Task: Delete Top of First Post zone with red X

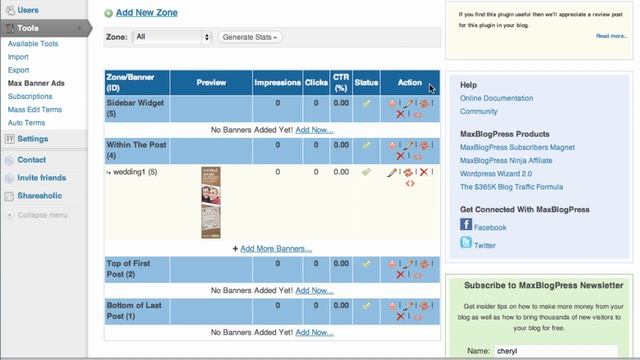Action: click(400, 275)
